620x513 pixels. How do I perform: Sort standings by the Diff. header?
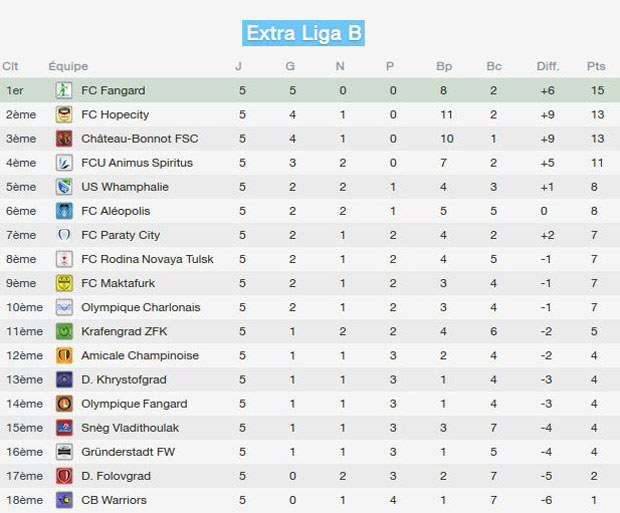click(x=548, y=66)
